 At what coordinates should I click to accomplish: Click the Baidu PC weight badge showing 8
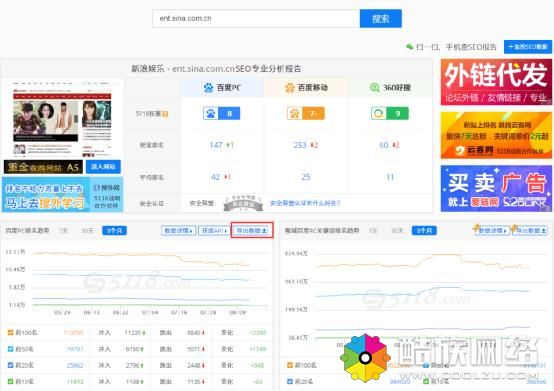[x=222, y=113]
